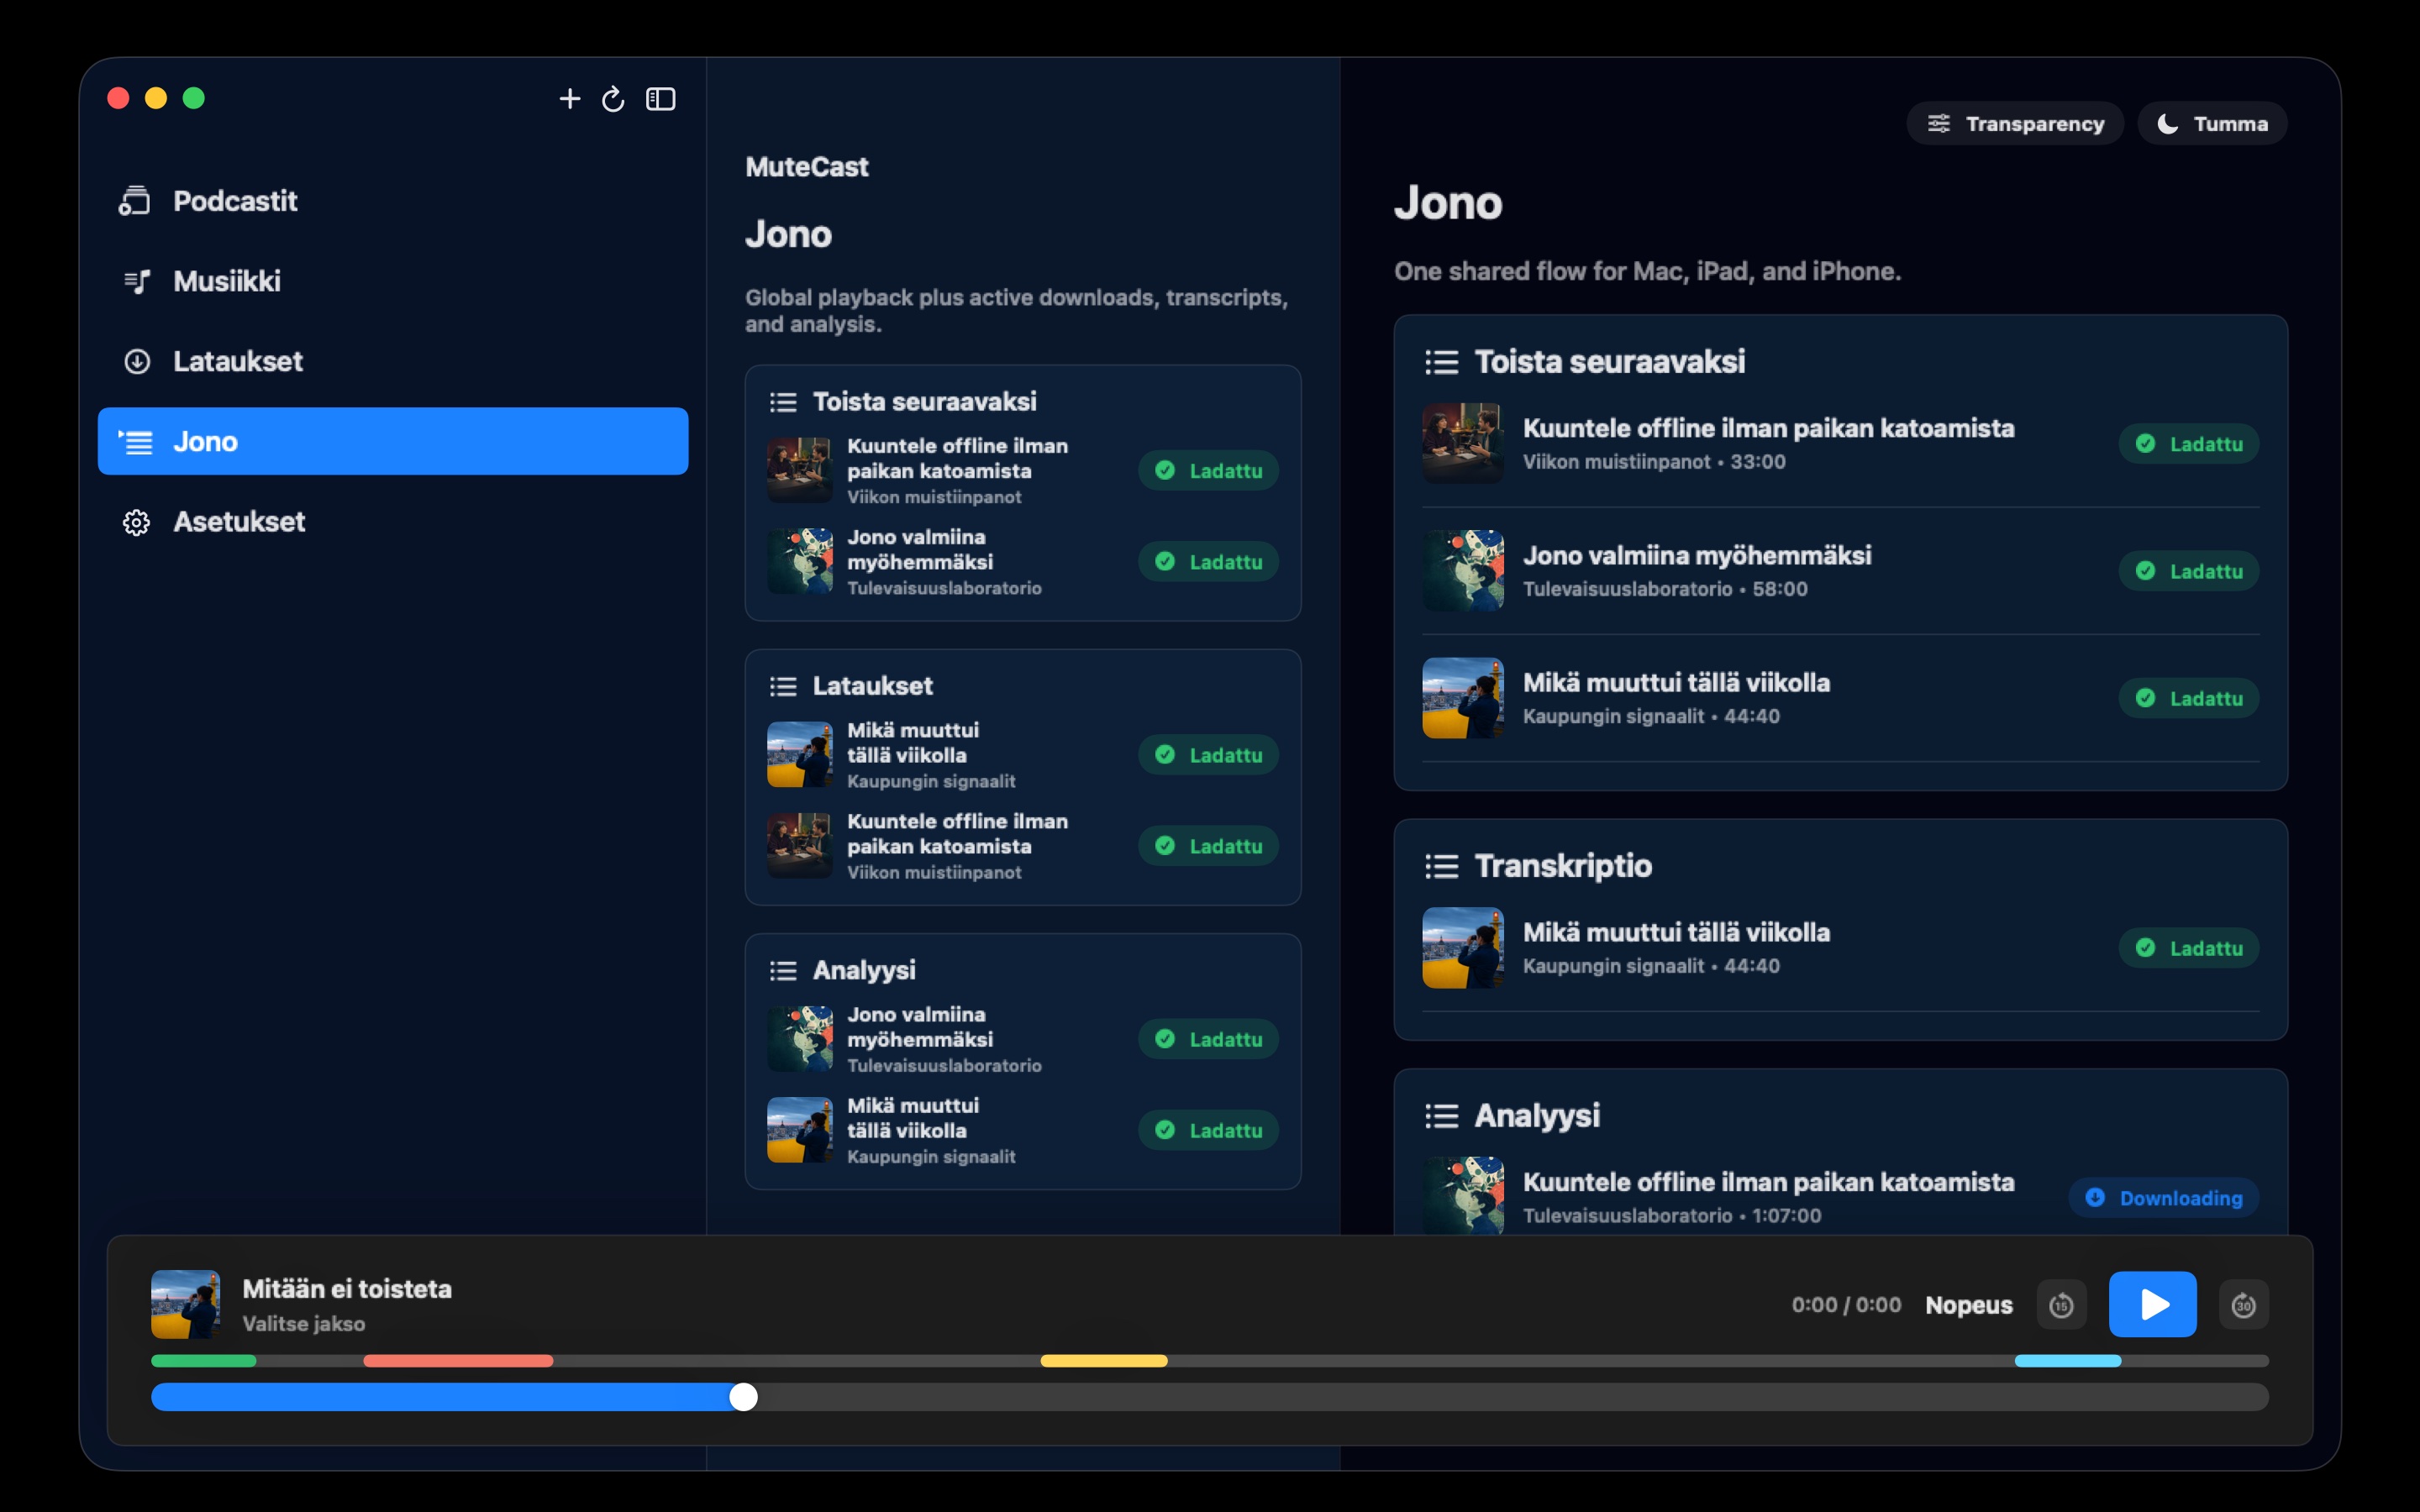Click Ladattu badge for Kuuntele offline in middle Lataukset card
The height and width of the screenshot is (1512, 2420).
pos(1208,846)
